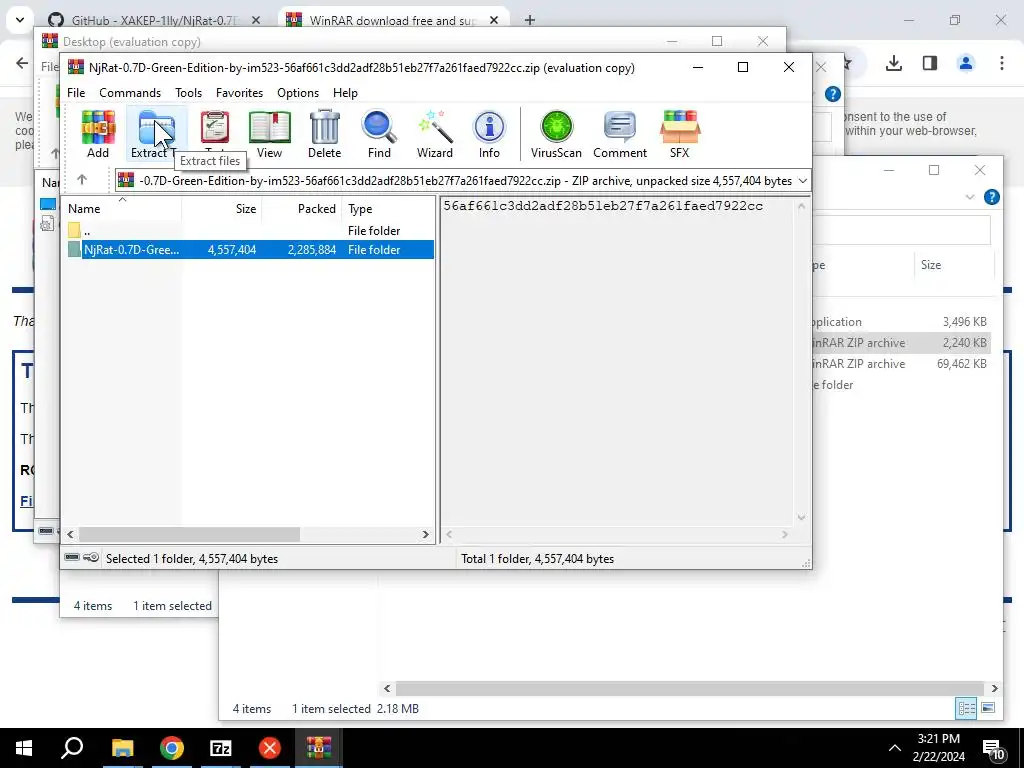Open Chrome side panel icon
Image resolution: width=1024 pixels, height=768 pixels.
(x=930, y=63)
